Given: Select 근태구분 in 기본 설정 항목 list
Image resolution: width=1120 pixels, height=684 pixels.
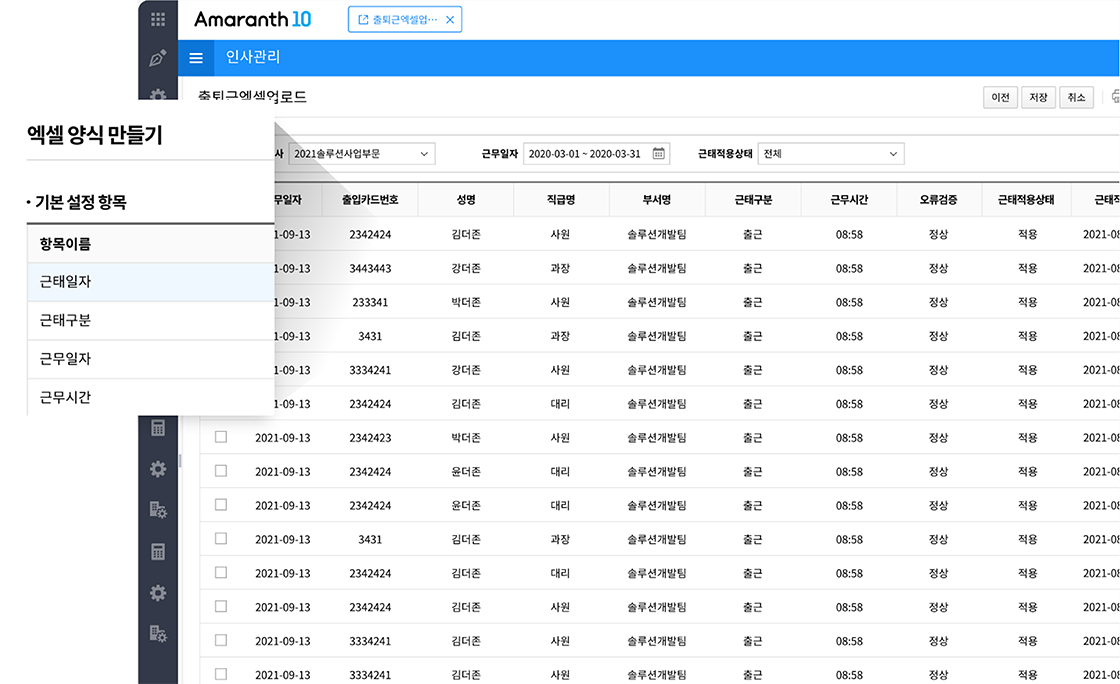Looking at the screenshot, I should [151, 321].
